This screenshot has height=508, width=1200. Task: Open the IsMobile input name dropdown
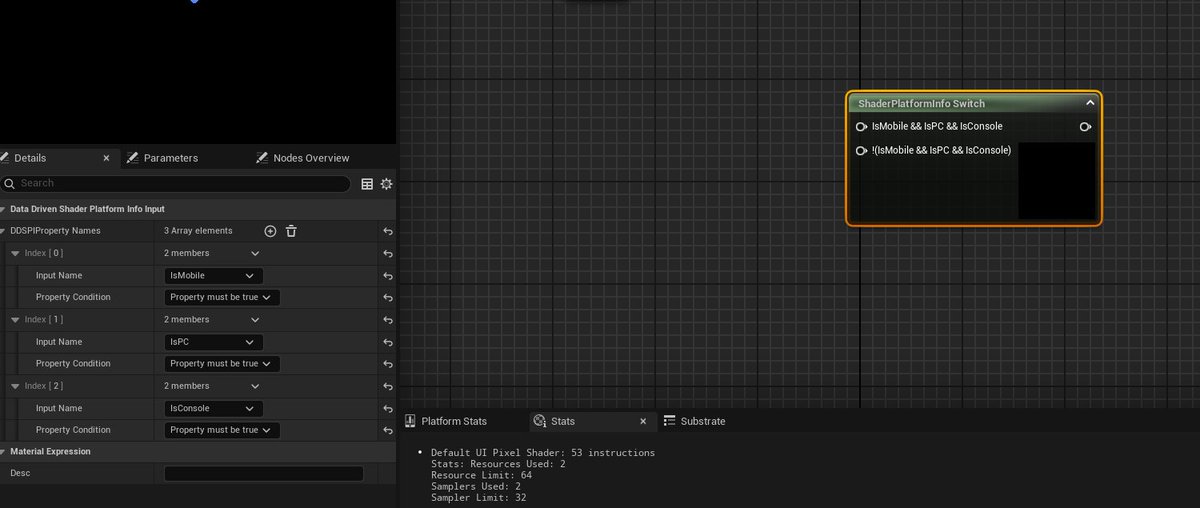click(x=214, y=275)
